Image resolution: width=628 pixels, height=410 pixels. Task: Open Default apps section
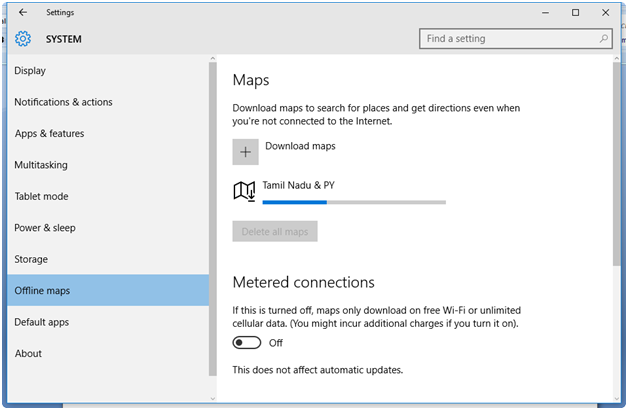point(43,322)
